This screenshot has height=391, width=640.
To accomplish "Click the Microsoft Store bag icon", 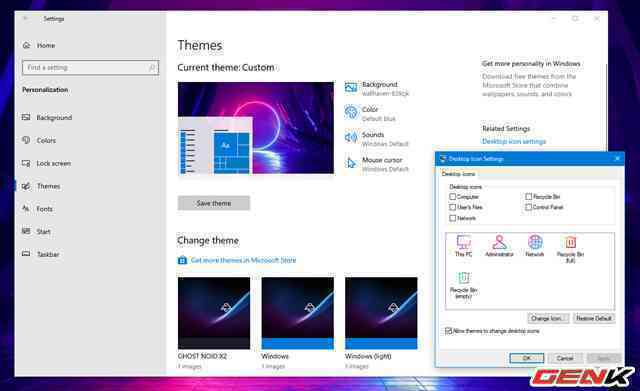I will (182, 260).
